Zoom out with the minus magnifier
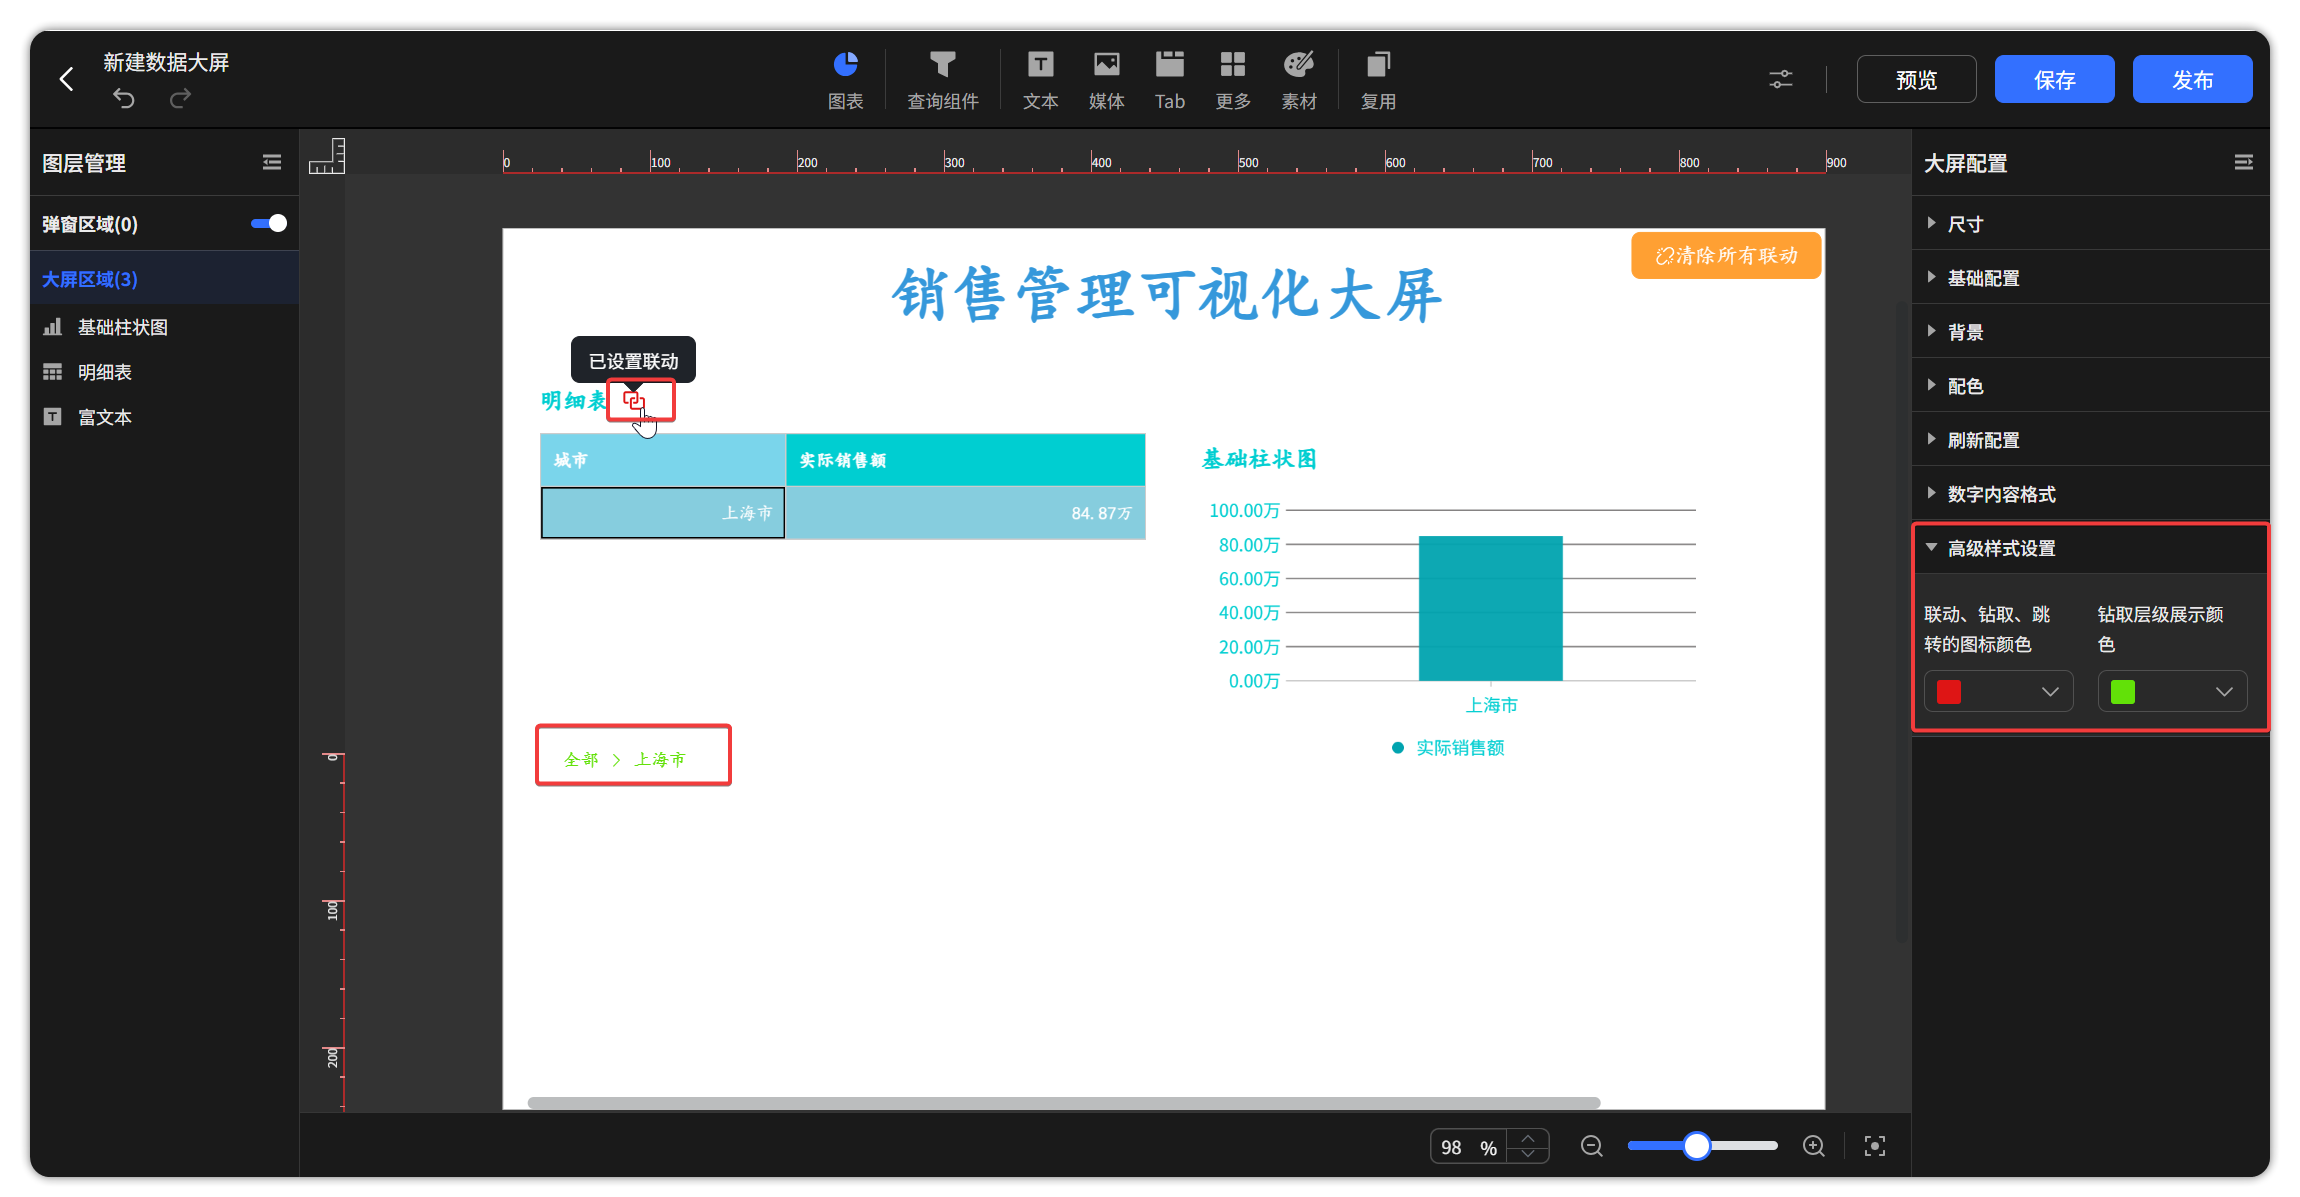The height and width of the screenshot is (1197, 2300). pyautogui.click(x=1591, y=1146)
